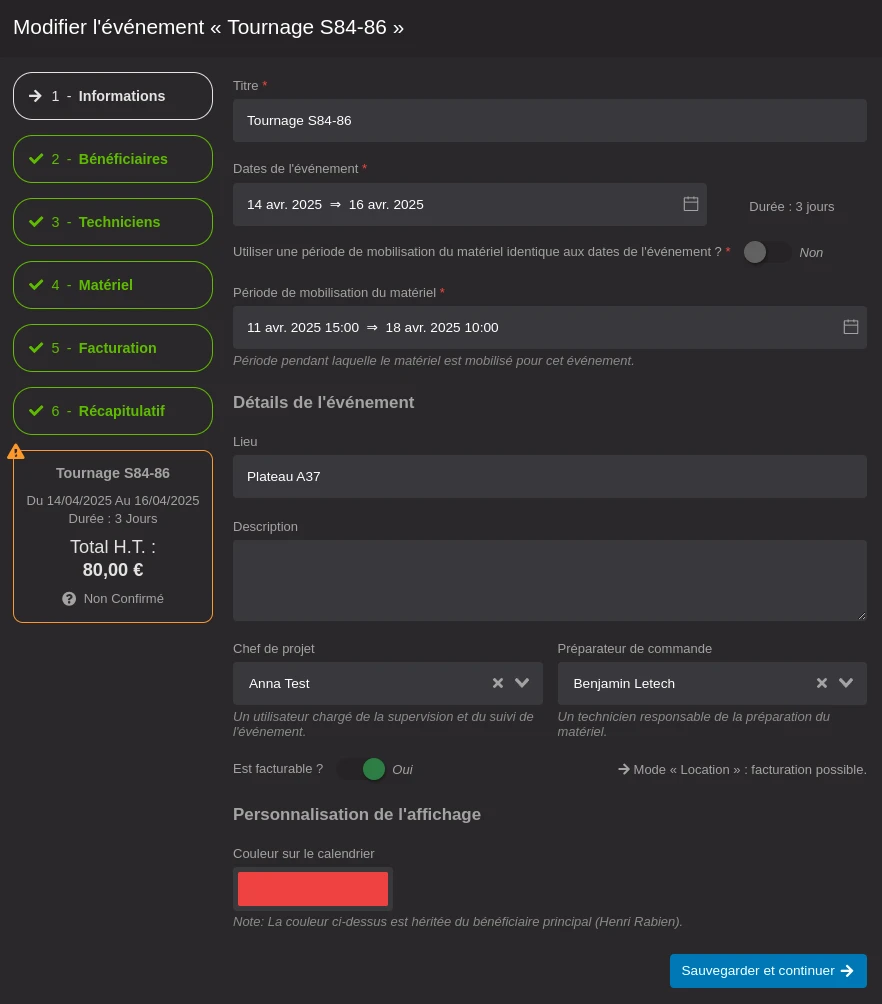Screen dimensions: 882x1004
Task: Open the event dates range picker
Action: point(460,204)
